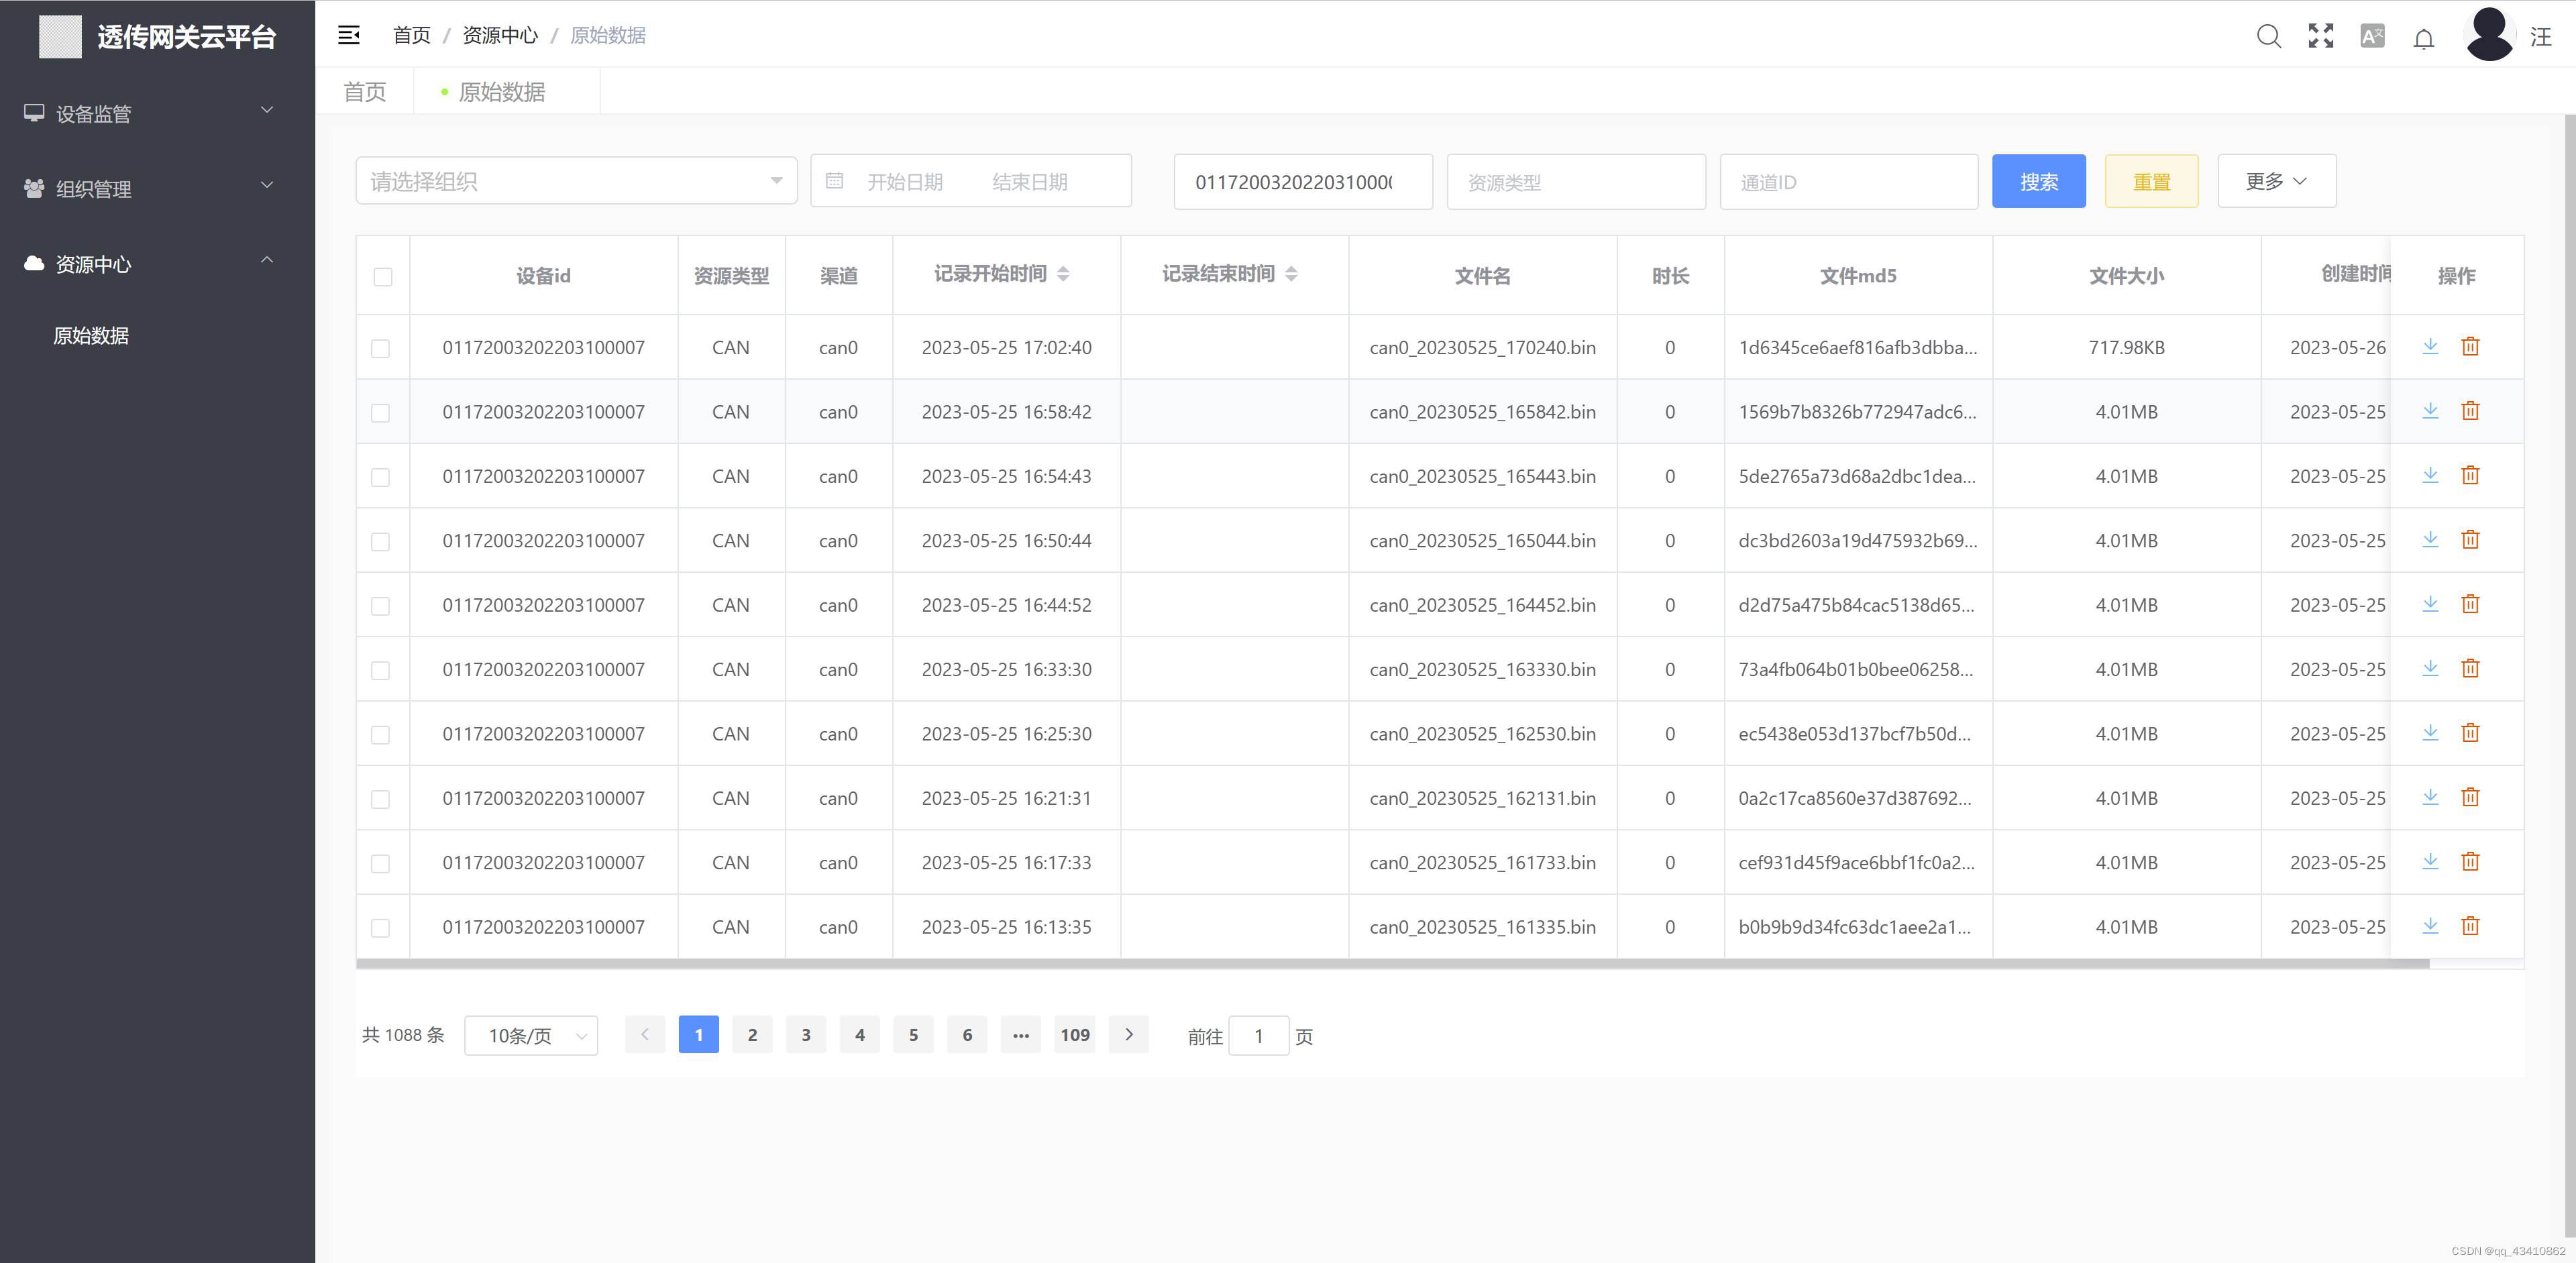Image resolution: width=2576 pixels, height=1263 pixels.
Task: Download can0_20230525_164452.bin file
Action: pos(2430,604)
